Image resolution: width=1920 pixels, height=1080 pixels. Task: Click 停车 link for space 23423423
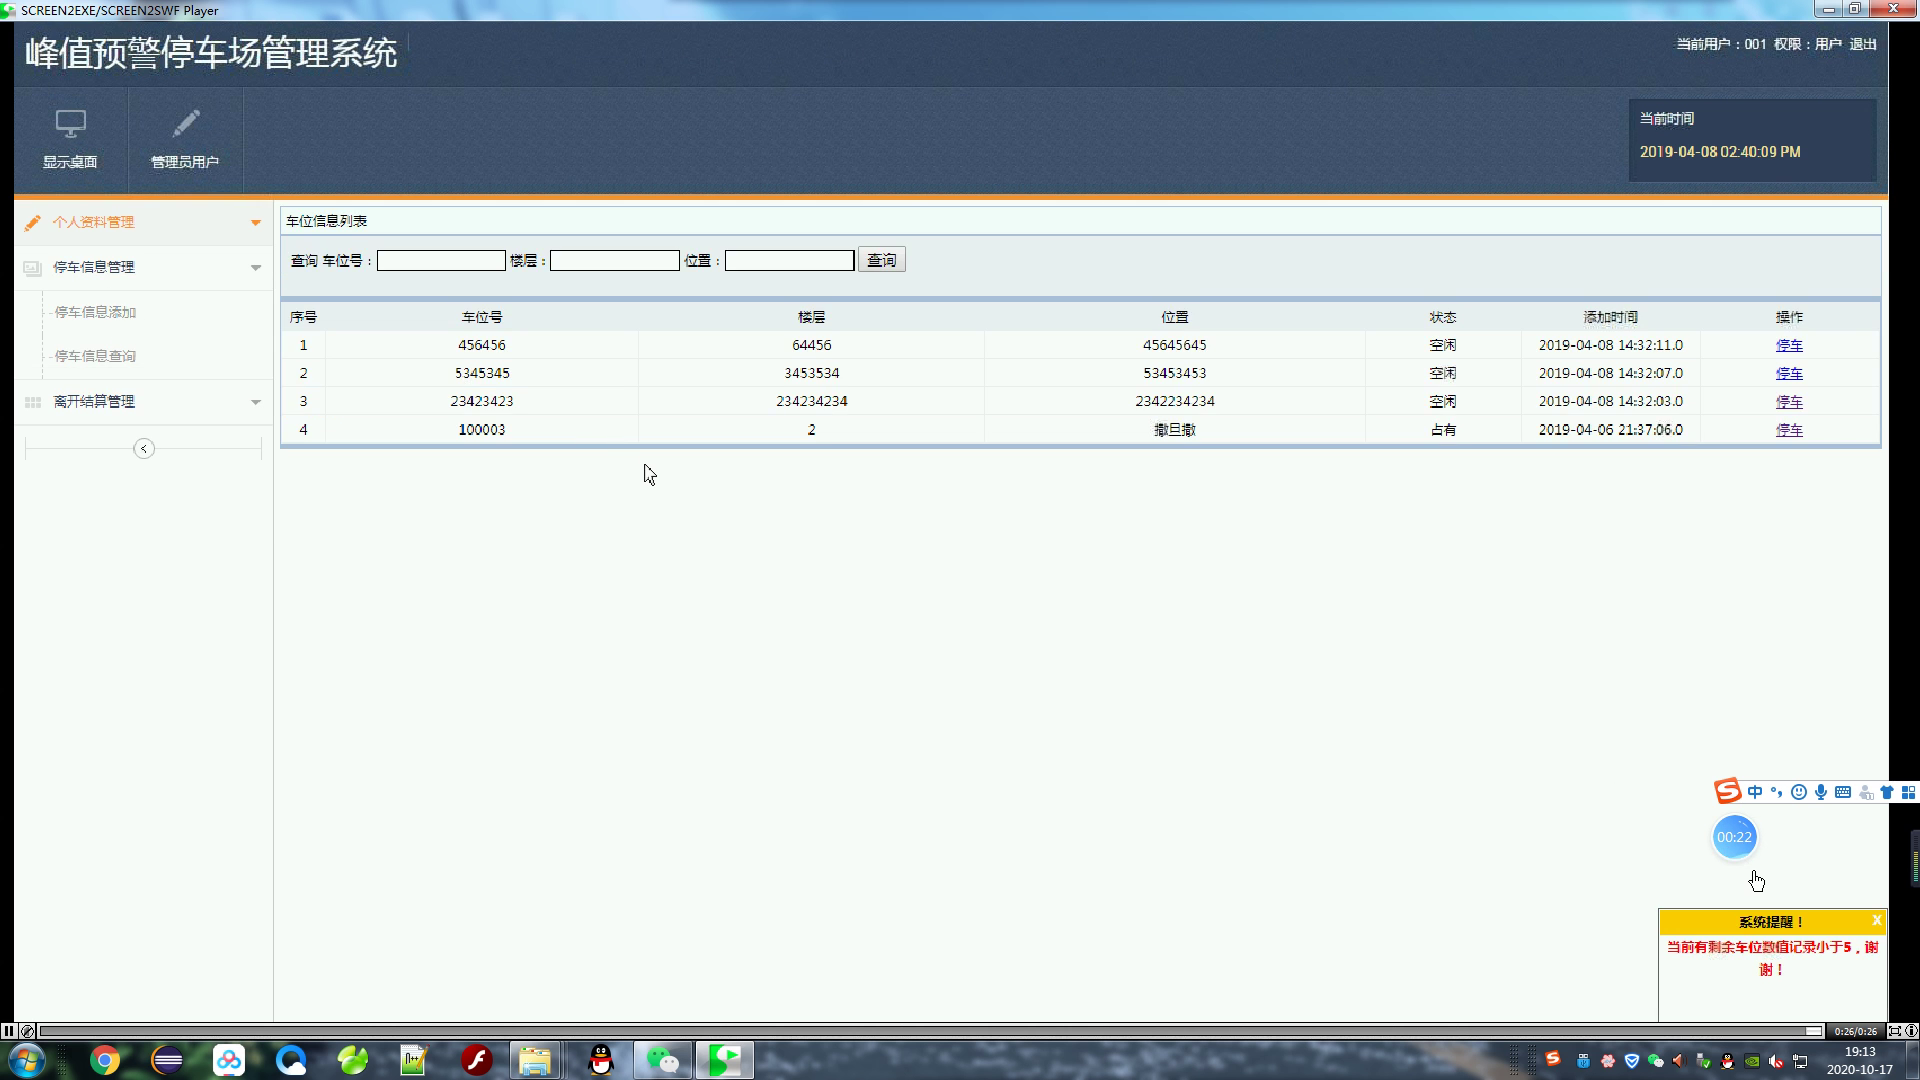1789,401
